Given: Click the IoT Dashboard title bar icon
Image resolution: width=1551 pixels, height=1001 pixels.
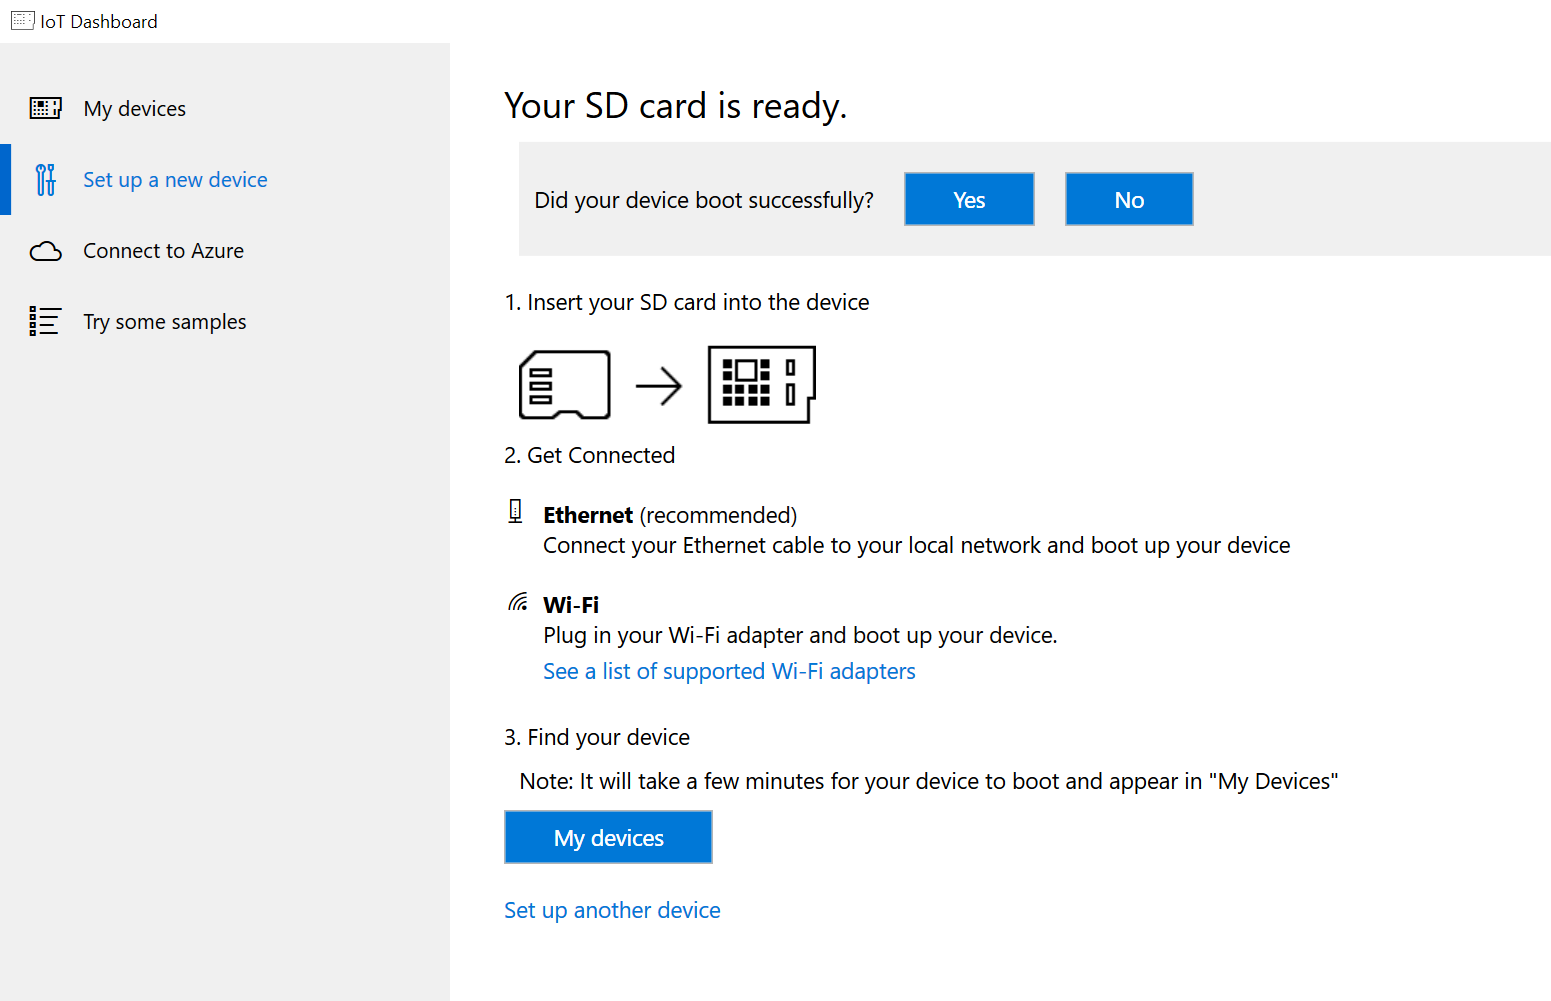Looking at the screenshot, I should point(22,21).
